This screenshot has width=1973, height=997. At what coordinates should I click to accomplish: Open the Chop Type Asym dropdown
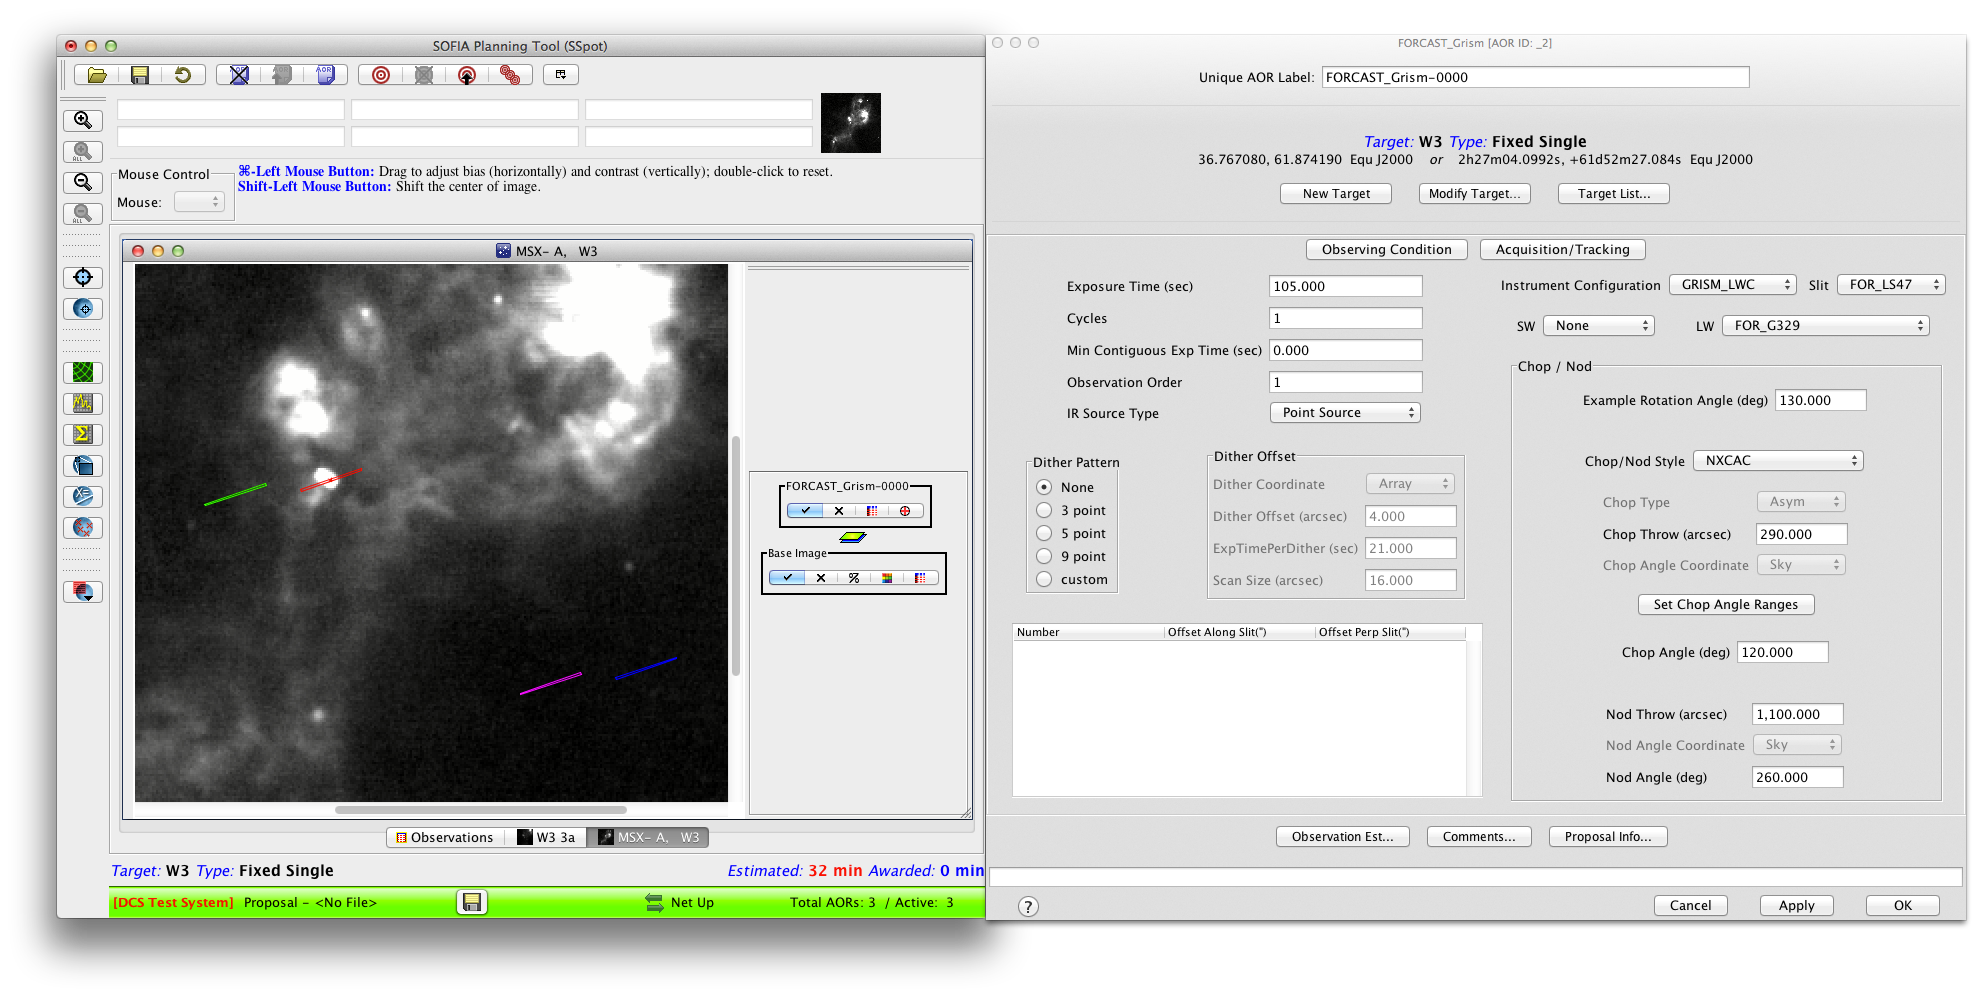tap(1801, 502)
